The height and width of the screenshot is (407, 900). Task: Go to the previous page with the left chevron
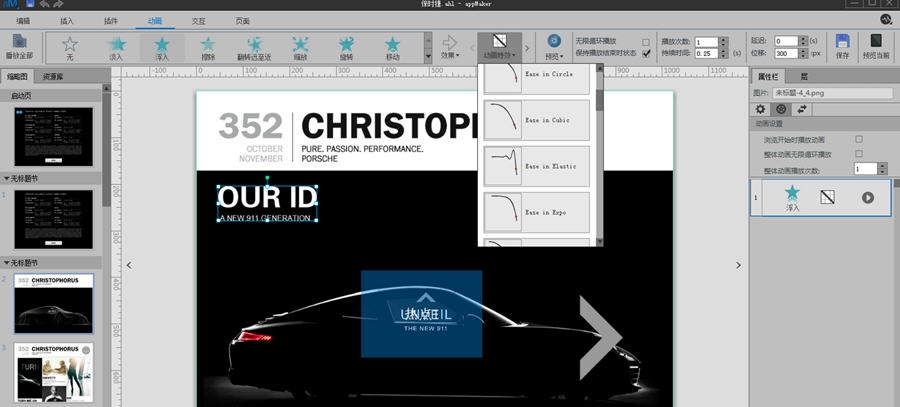click(x=129, y=265)
